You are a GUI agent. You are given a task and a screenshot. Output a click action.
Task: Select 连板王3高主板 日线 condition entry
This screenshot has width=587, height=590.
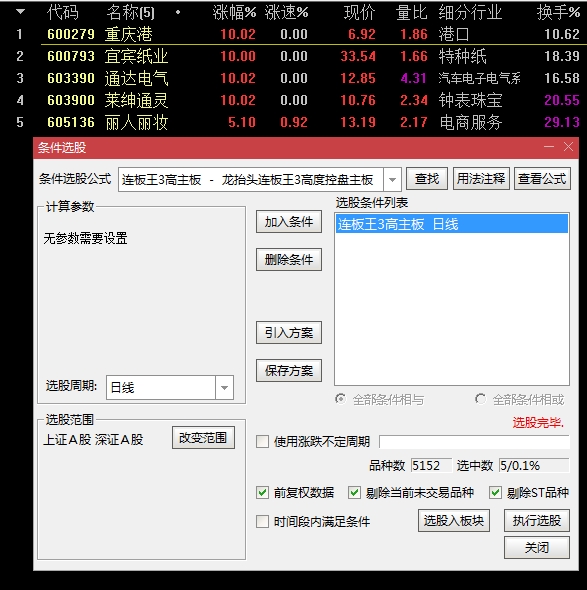[452, 224]
